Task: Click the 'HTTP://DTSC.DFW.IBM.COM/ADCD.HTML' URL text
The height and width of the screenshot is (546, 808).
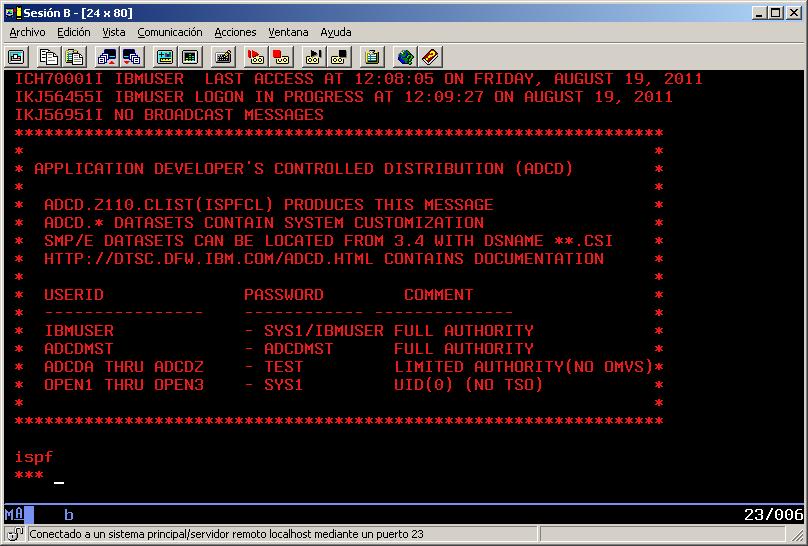Action: point(208,259)
